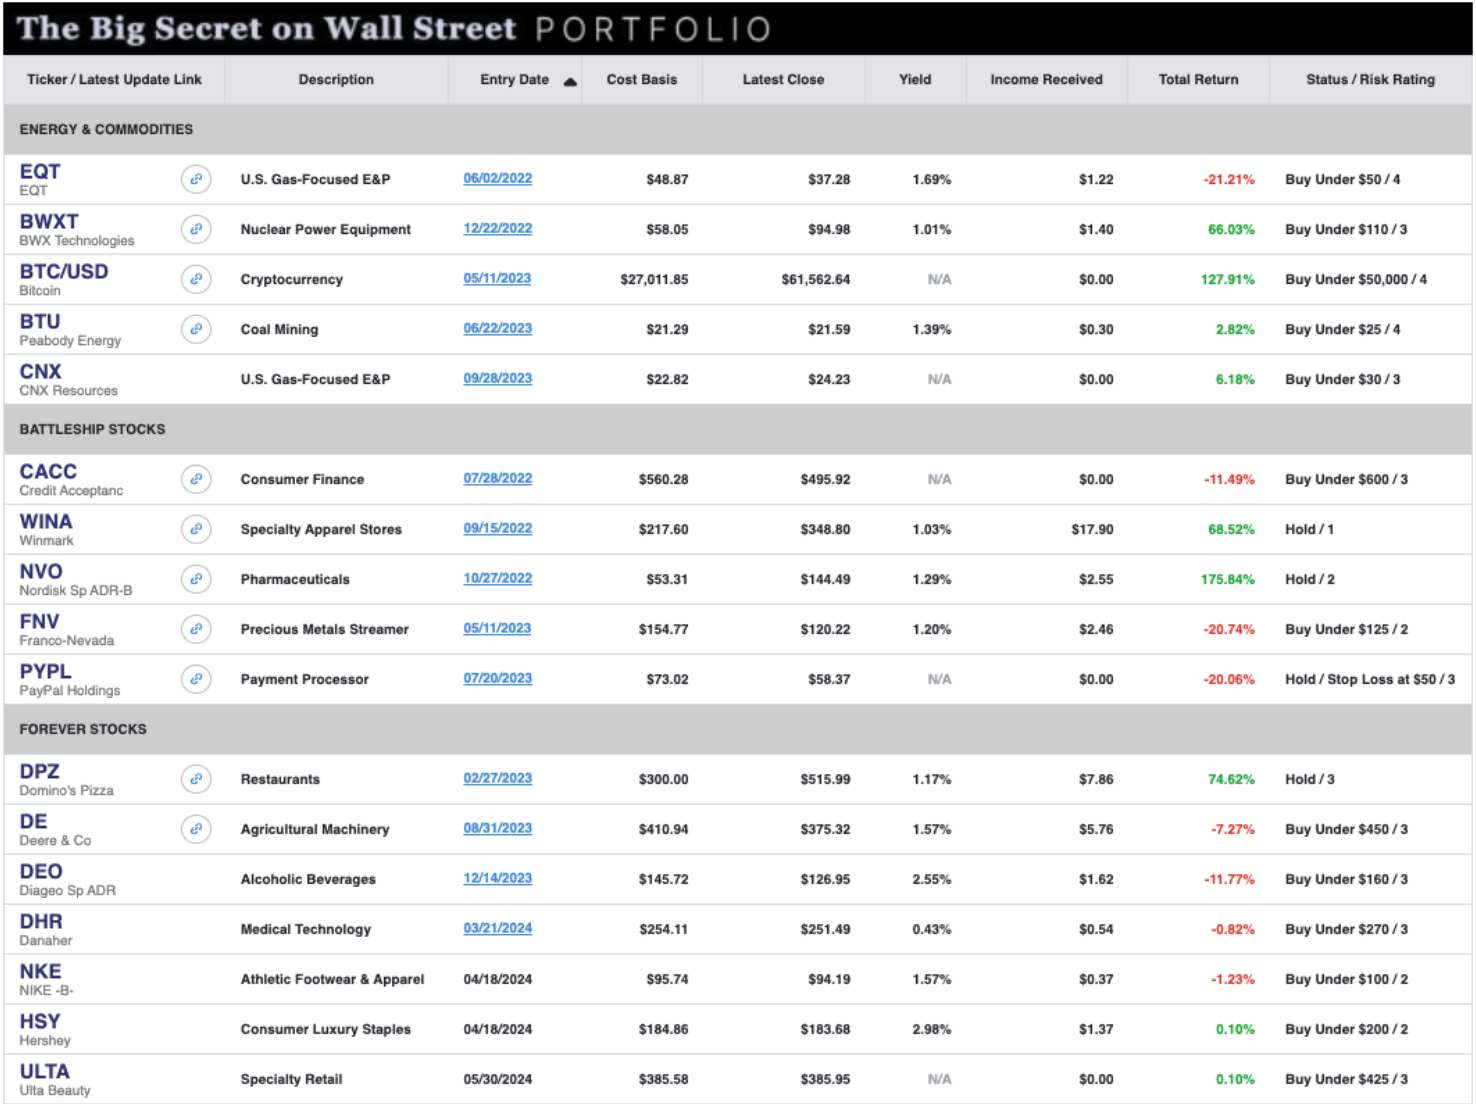The image size is (1476, 1104).
Task: Select the DHR ticker symbol
Action: tap(41, 921)
